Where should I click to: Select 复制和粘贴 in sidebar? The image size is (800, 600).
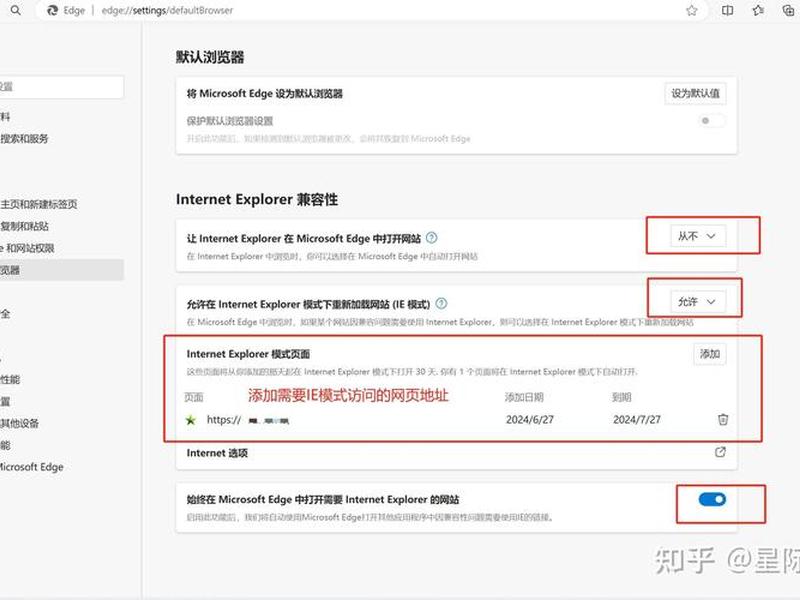point(24,227)
